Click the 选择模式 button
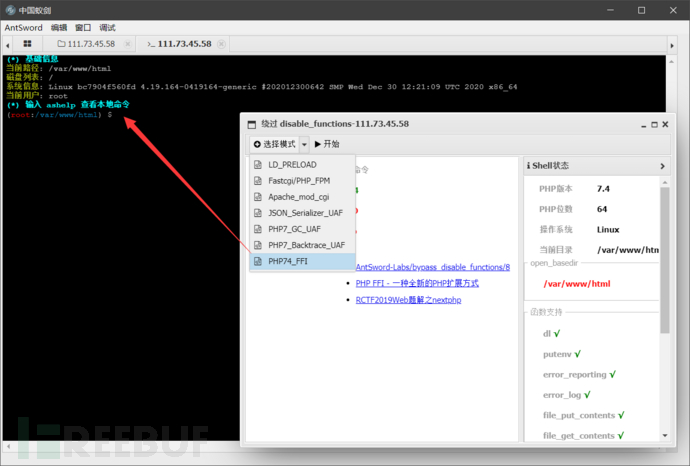690x466 pixels. (x=275, y=144)
